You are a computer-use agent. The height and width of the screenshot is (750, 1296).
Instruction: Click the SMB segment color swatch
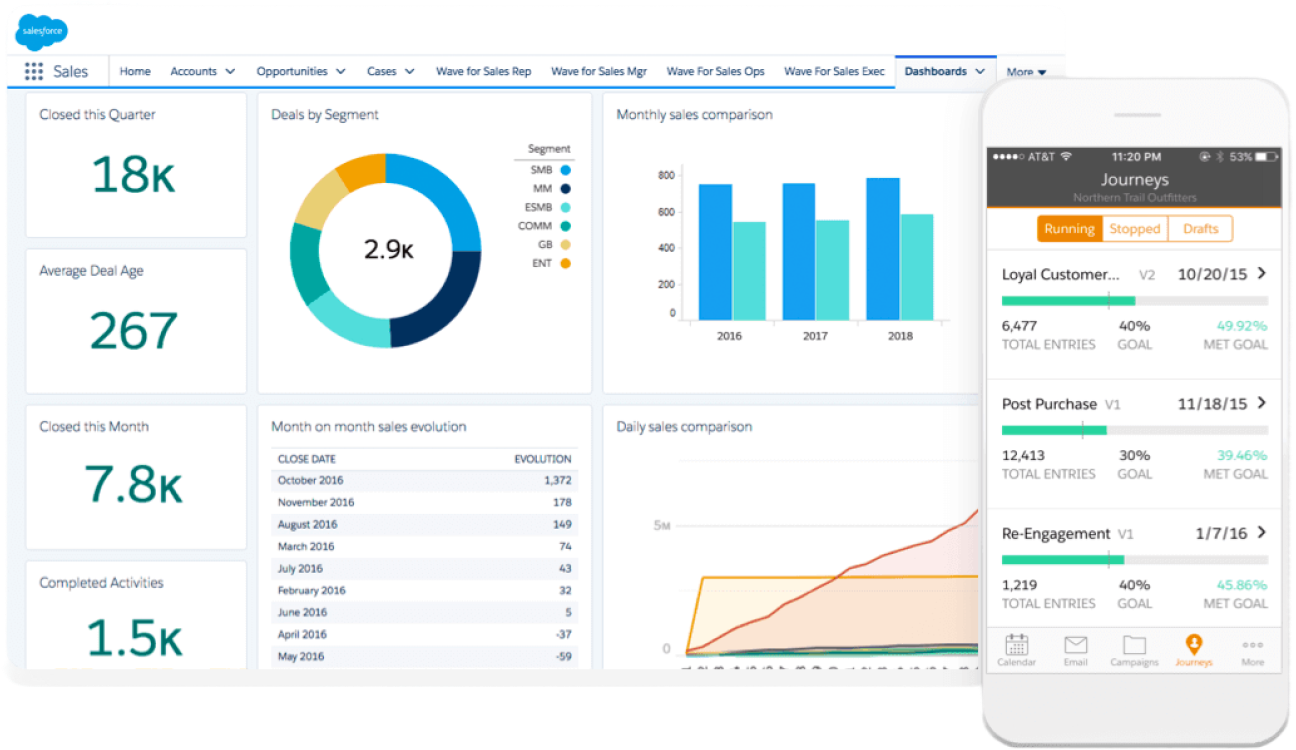tap(566, 170)
